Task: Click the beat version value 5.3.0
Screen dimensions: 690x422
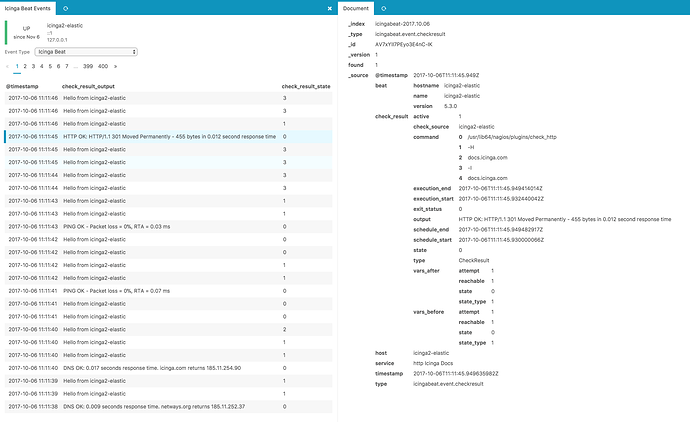Action: pyautogui.click(x=451, y=106)
